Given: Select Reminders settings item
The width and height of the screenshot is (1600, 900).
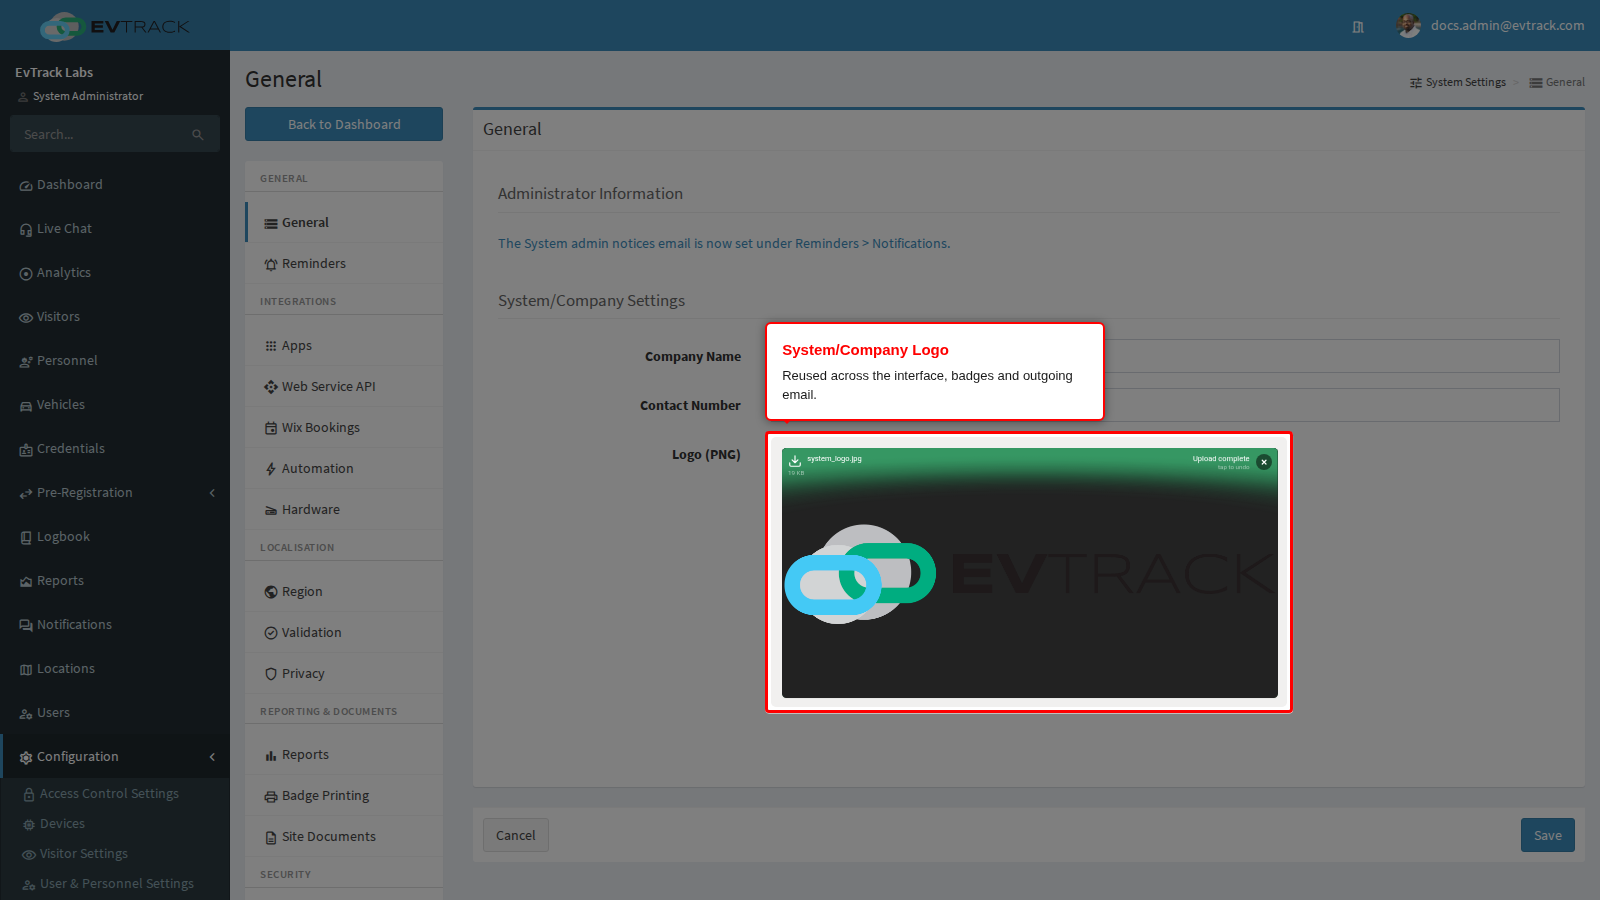Looking at the screenshot, I should [344, 264].
